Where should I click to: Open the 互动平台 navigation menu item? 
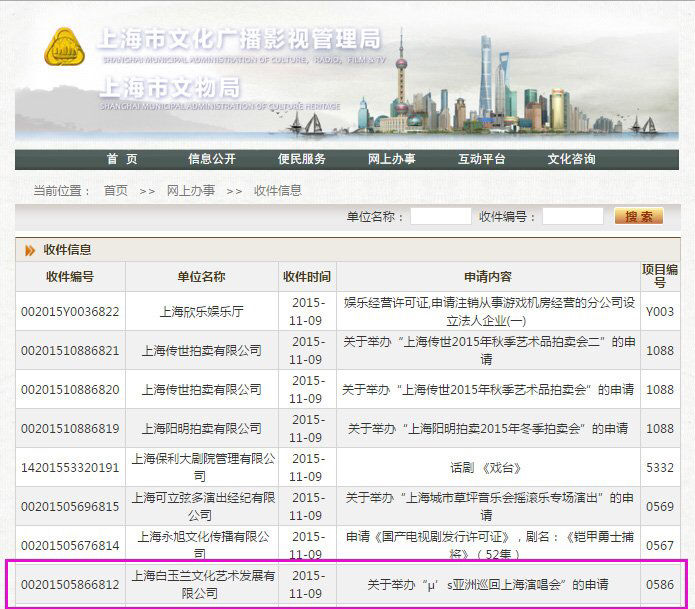[481, 159]
